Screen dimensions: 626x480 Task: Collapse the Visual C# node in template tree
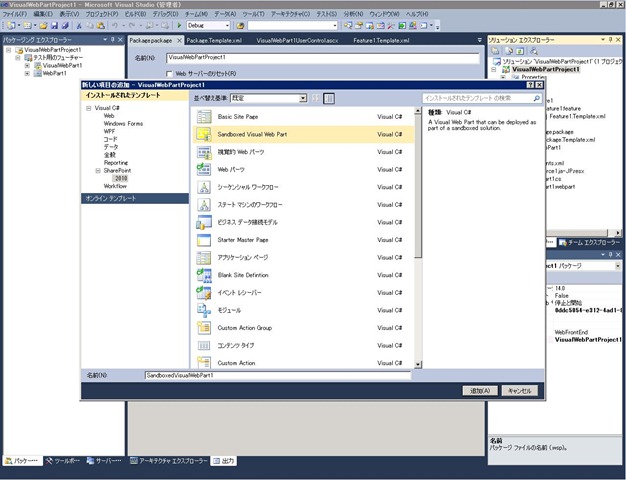[89, 108]
